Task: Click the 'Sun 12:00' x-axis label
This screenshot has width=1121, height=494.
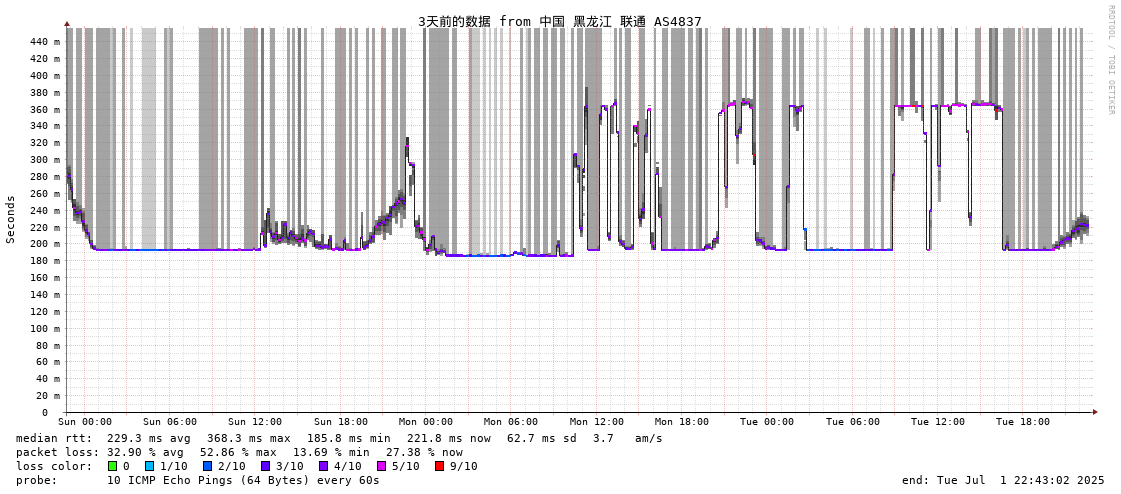Action: tap(255, 422)
